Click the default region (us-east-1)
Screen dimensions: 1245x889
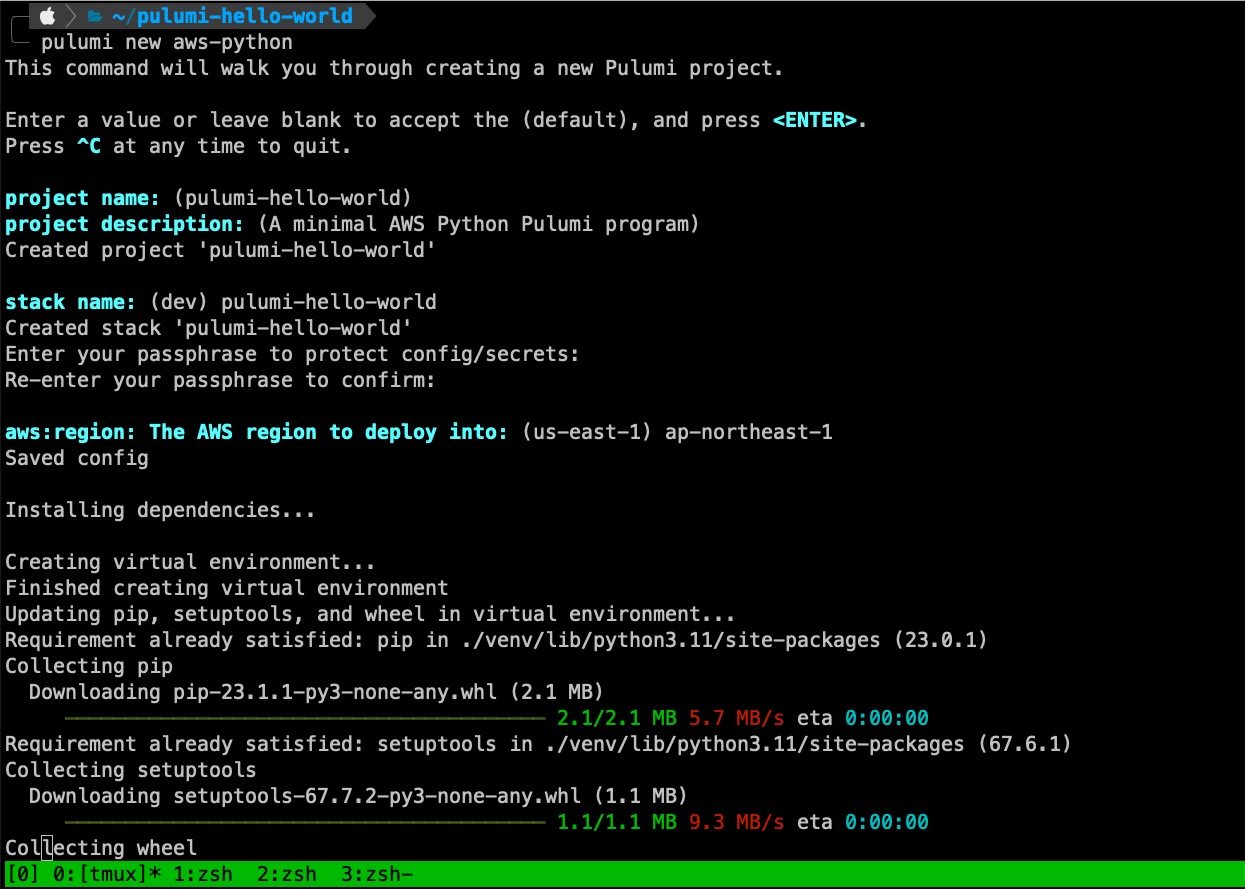pyautogui.click(x=588, y=432)
